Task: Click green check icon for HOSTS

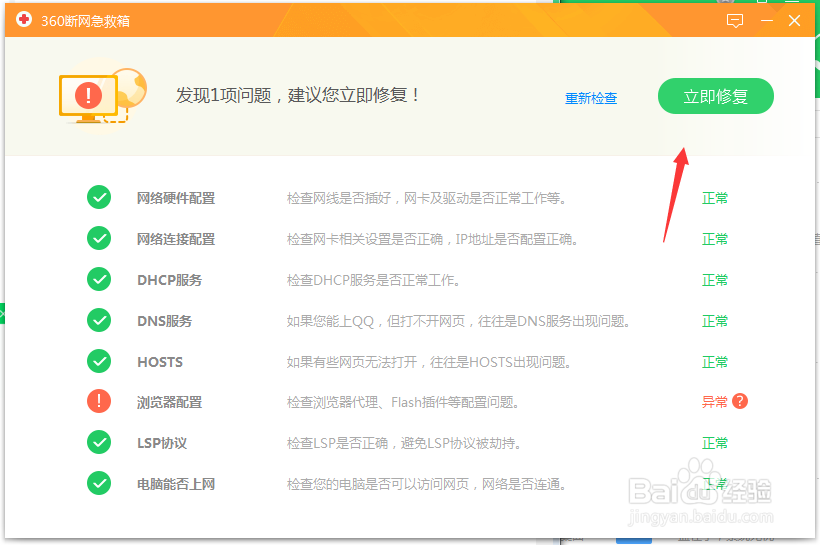Action: tap(99, 361)
